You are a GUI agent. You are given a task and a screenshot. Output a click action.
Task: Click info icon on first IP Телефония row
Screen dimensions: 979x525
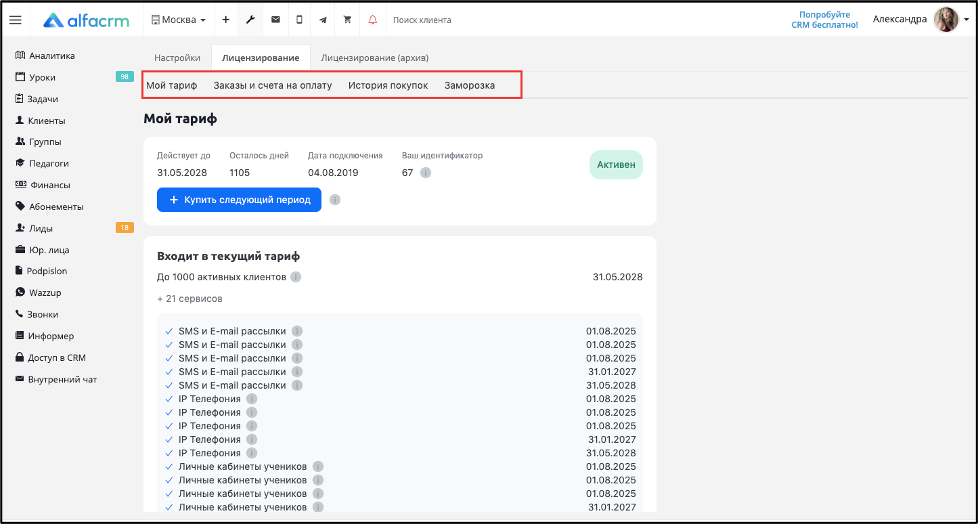tap(252, 399)
